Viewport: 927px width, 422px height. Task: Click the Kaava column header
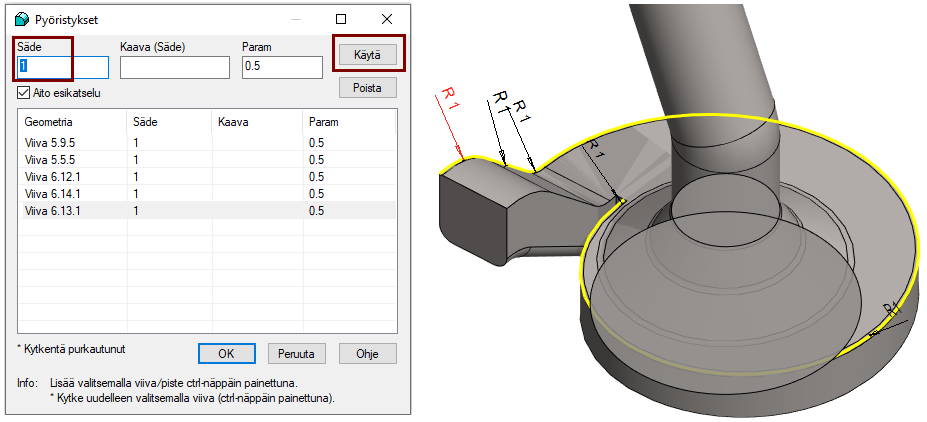(257, 121)
